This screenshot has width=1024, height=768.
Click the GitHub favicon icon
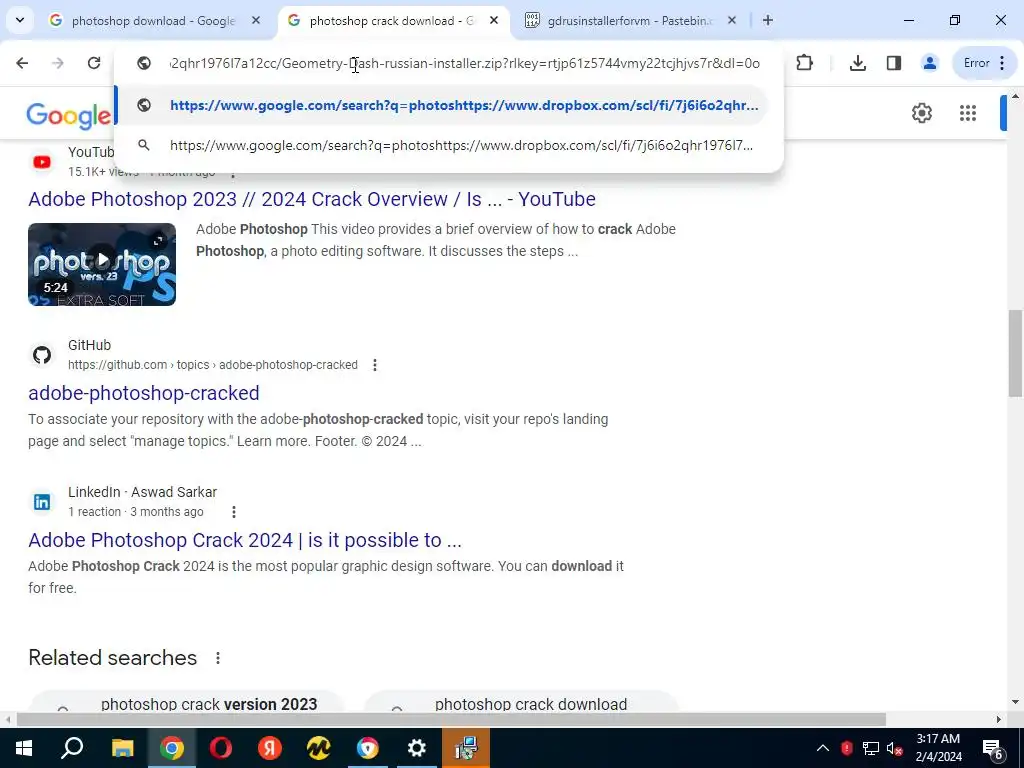42,355
